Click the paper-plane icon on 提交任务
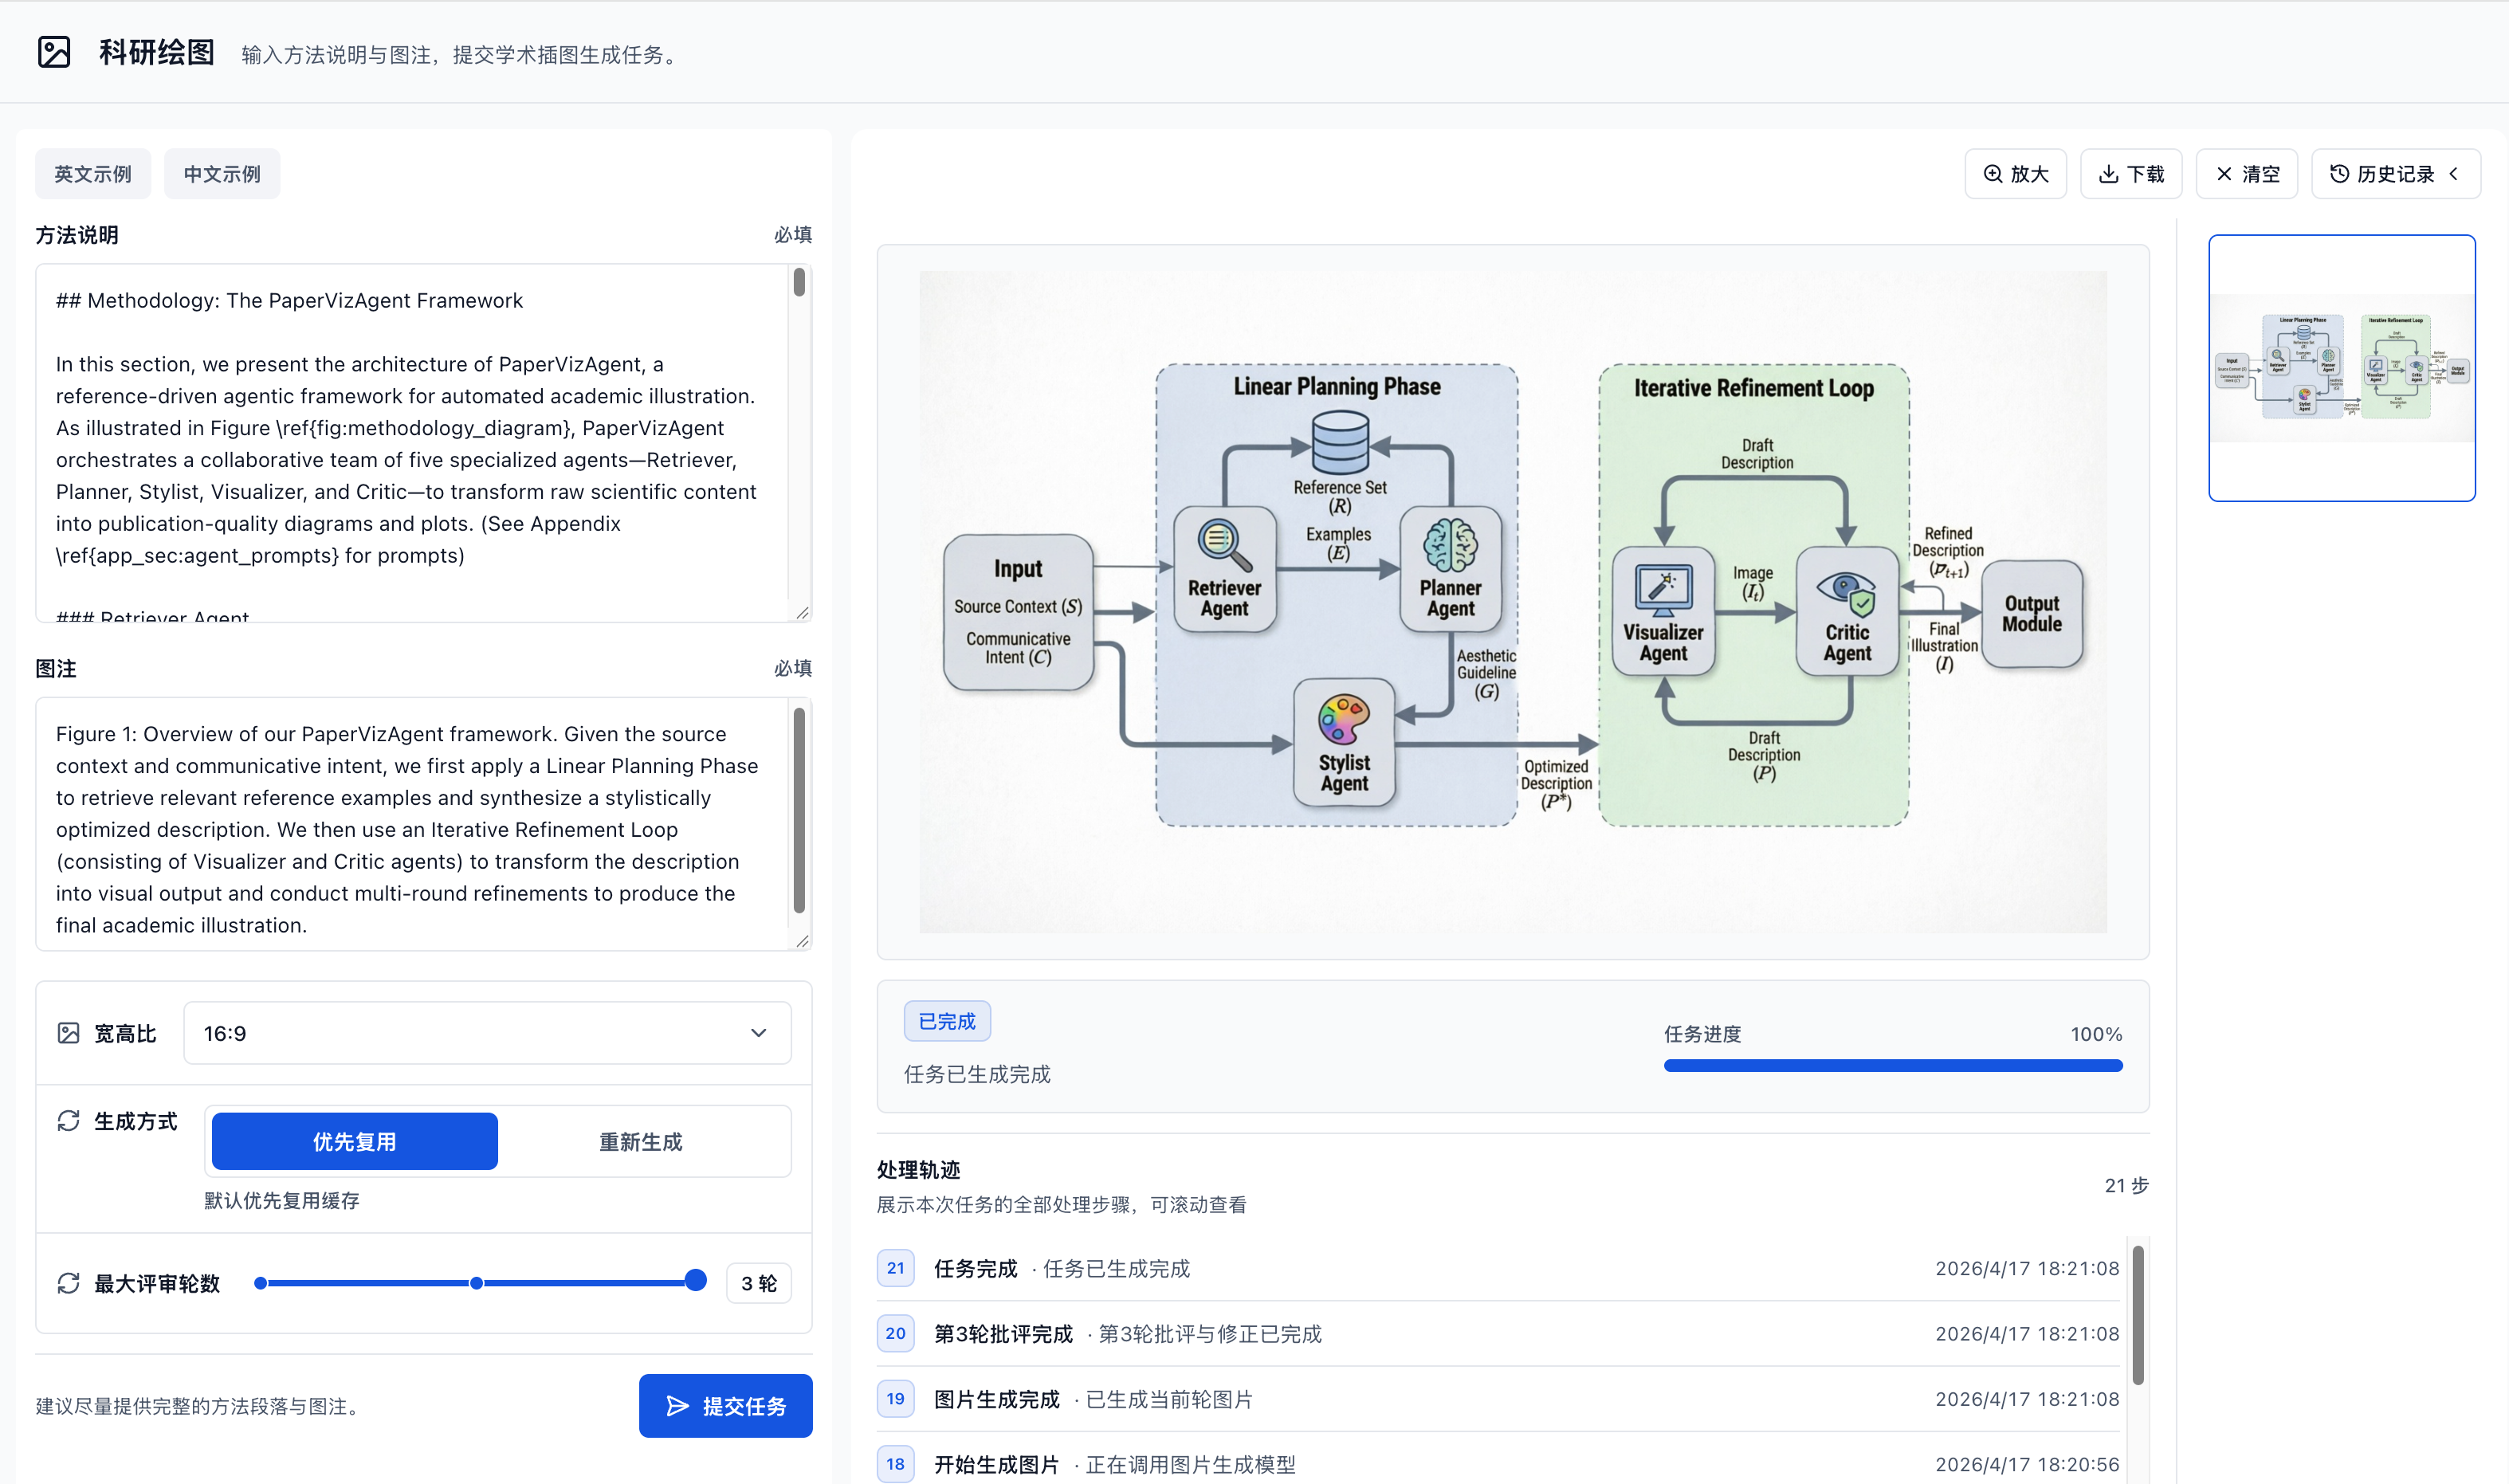Image resolution: width=2509 pixels, height=1484 pixels. click(x=678, y=1406)
